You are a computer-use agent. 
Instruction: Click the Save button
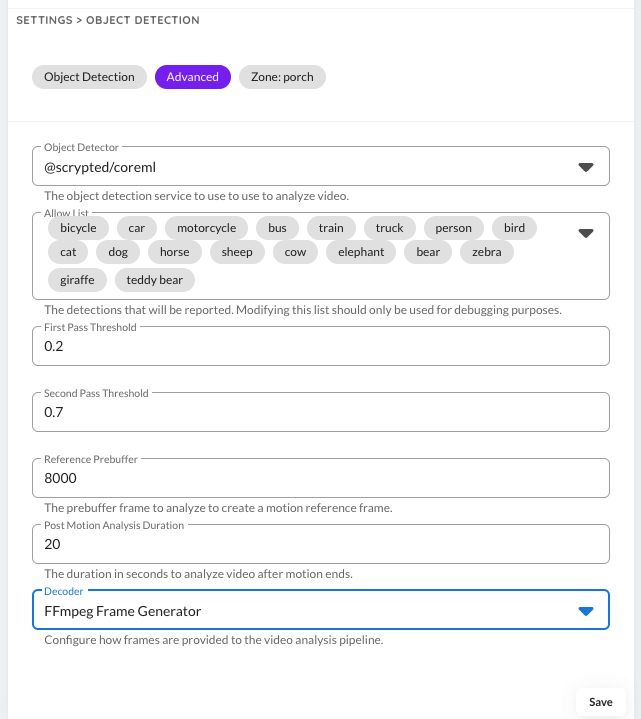[x=600, y=702]
